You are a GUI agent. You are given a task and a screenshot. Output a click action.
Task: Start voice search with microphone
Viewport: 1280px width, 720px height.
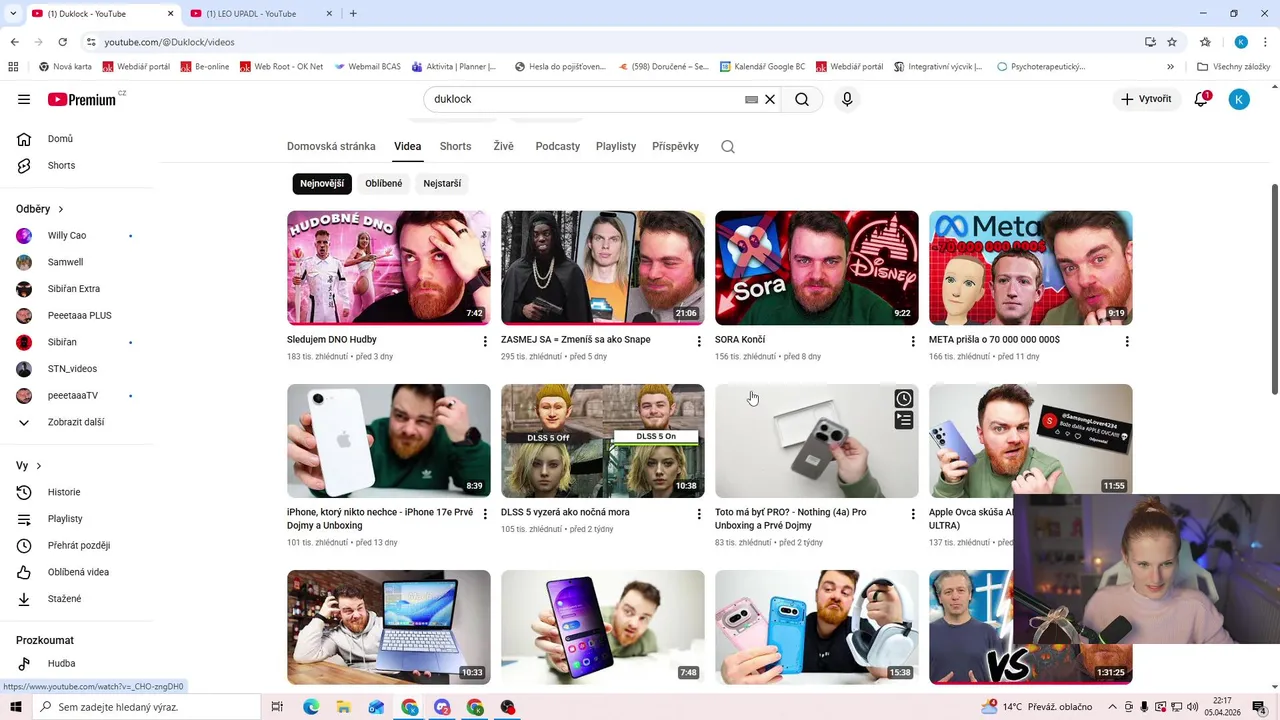(847, 100)
